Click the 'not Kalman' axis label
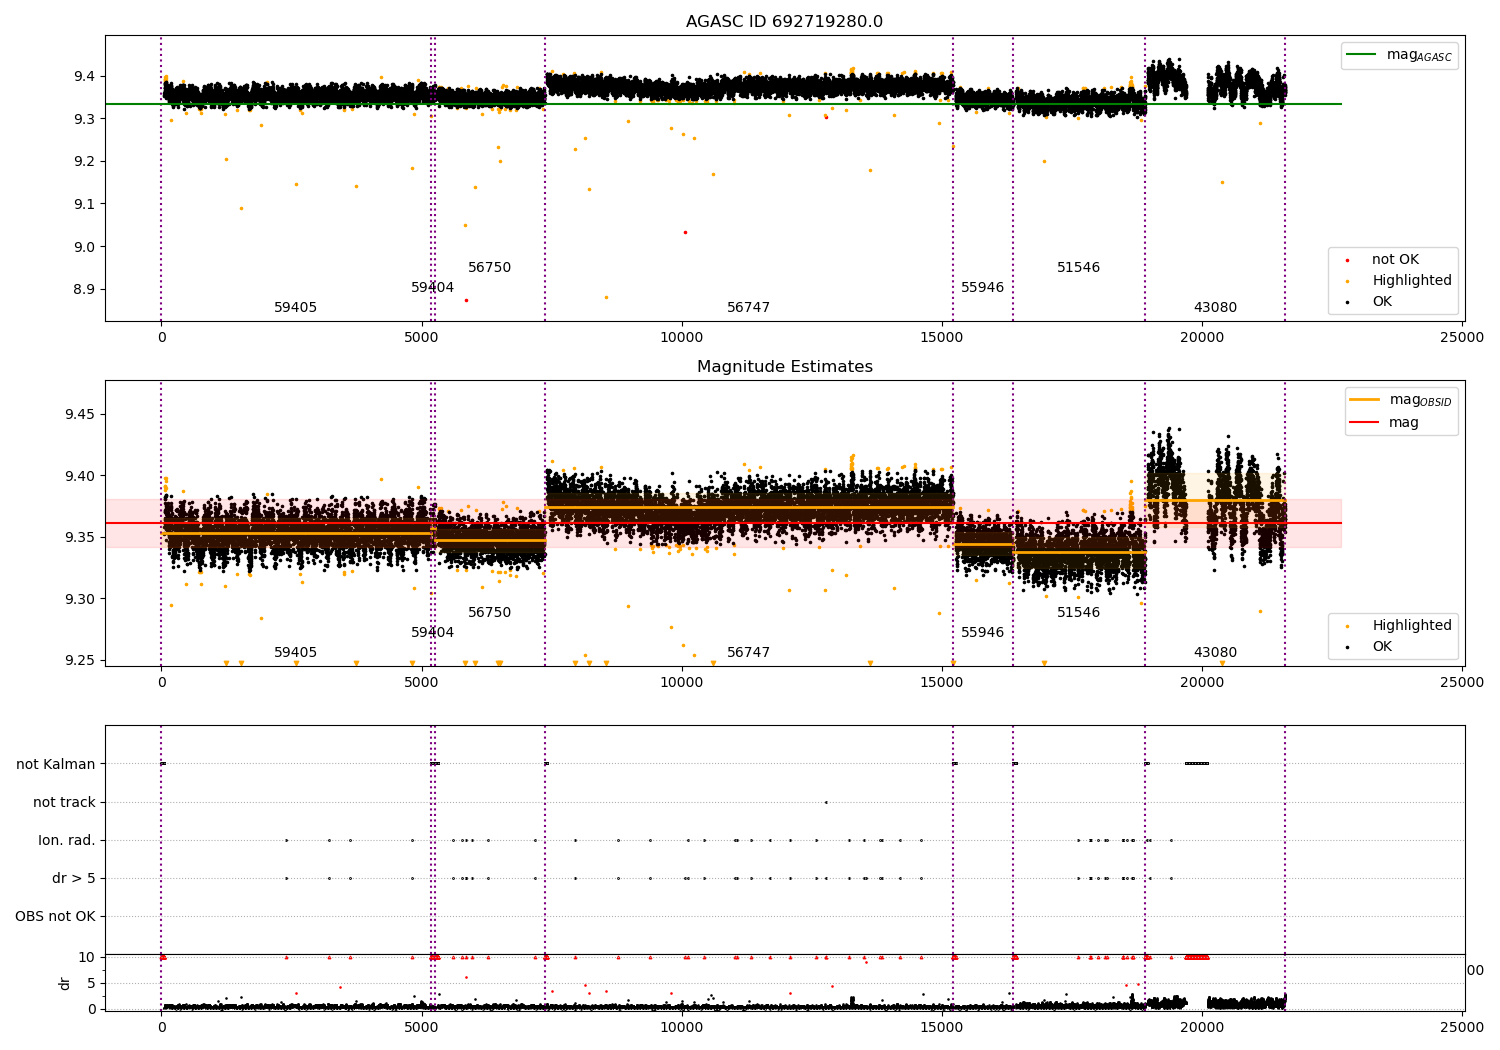 56,765
